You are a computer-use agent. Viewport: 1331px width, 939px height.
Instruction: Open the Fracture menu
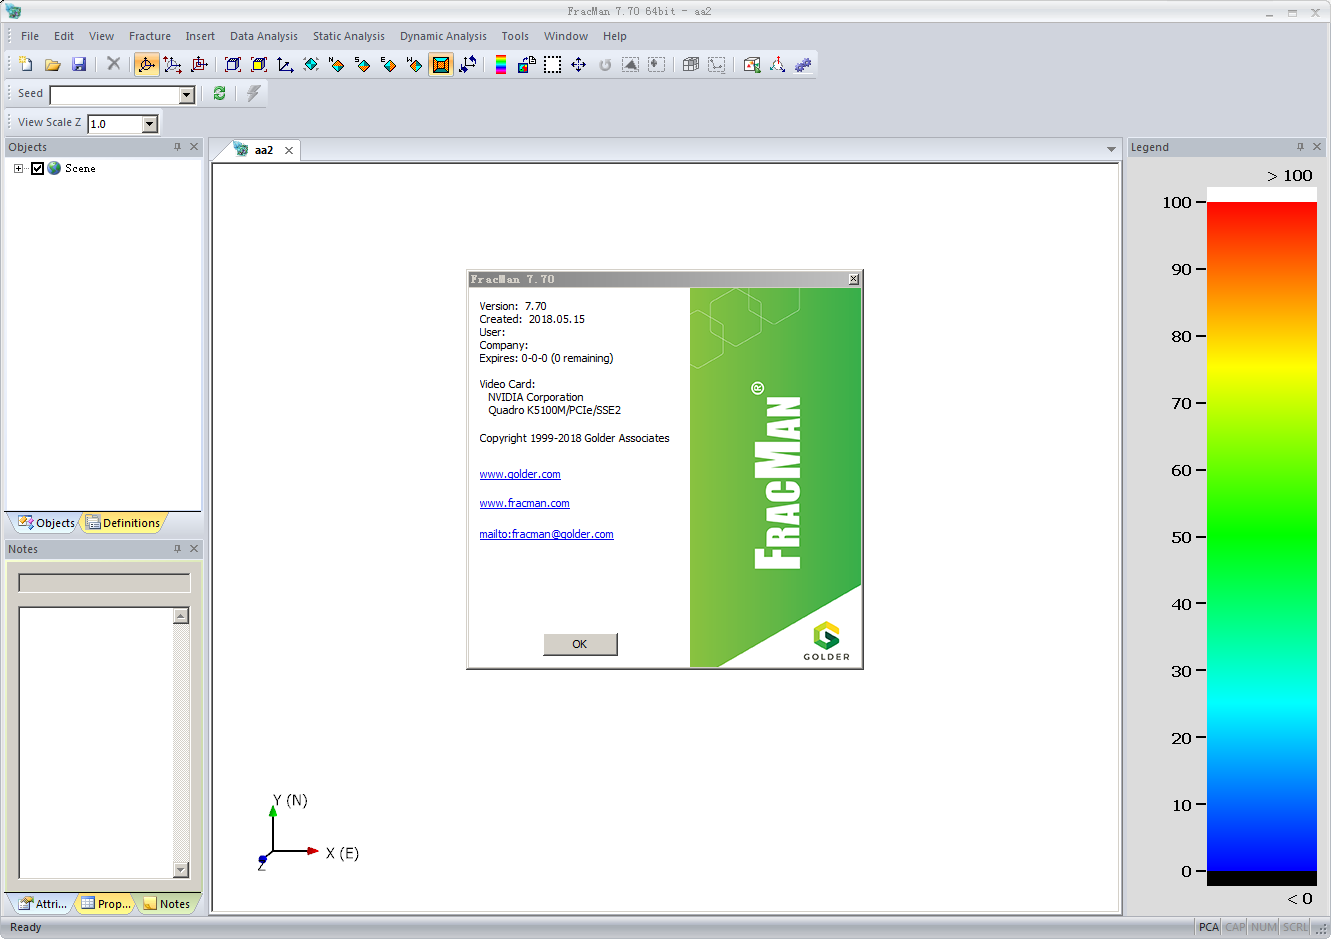[x=150, y=36]
